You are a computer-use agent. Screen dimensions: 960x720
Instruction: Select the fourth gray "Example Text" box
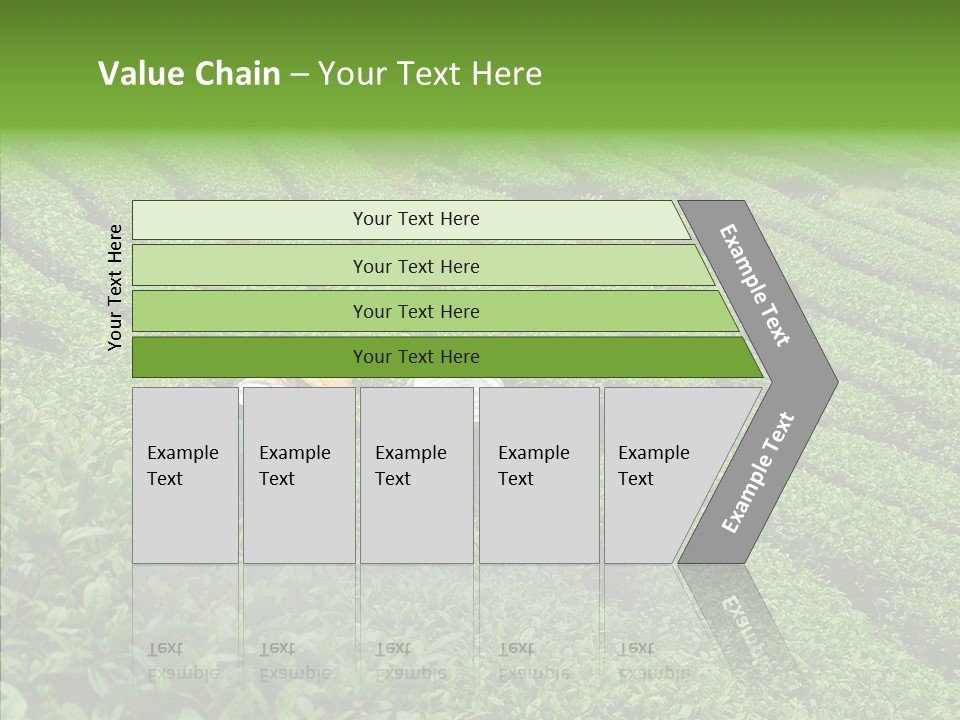pyautogui.click(x=537, y=474)
